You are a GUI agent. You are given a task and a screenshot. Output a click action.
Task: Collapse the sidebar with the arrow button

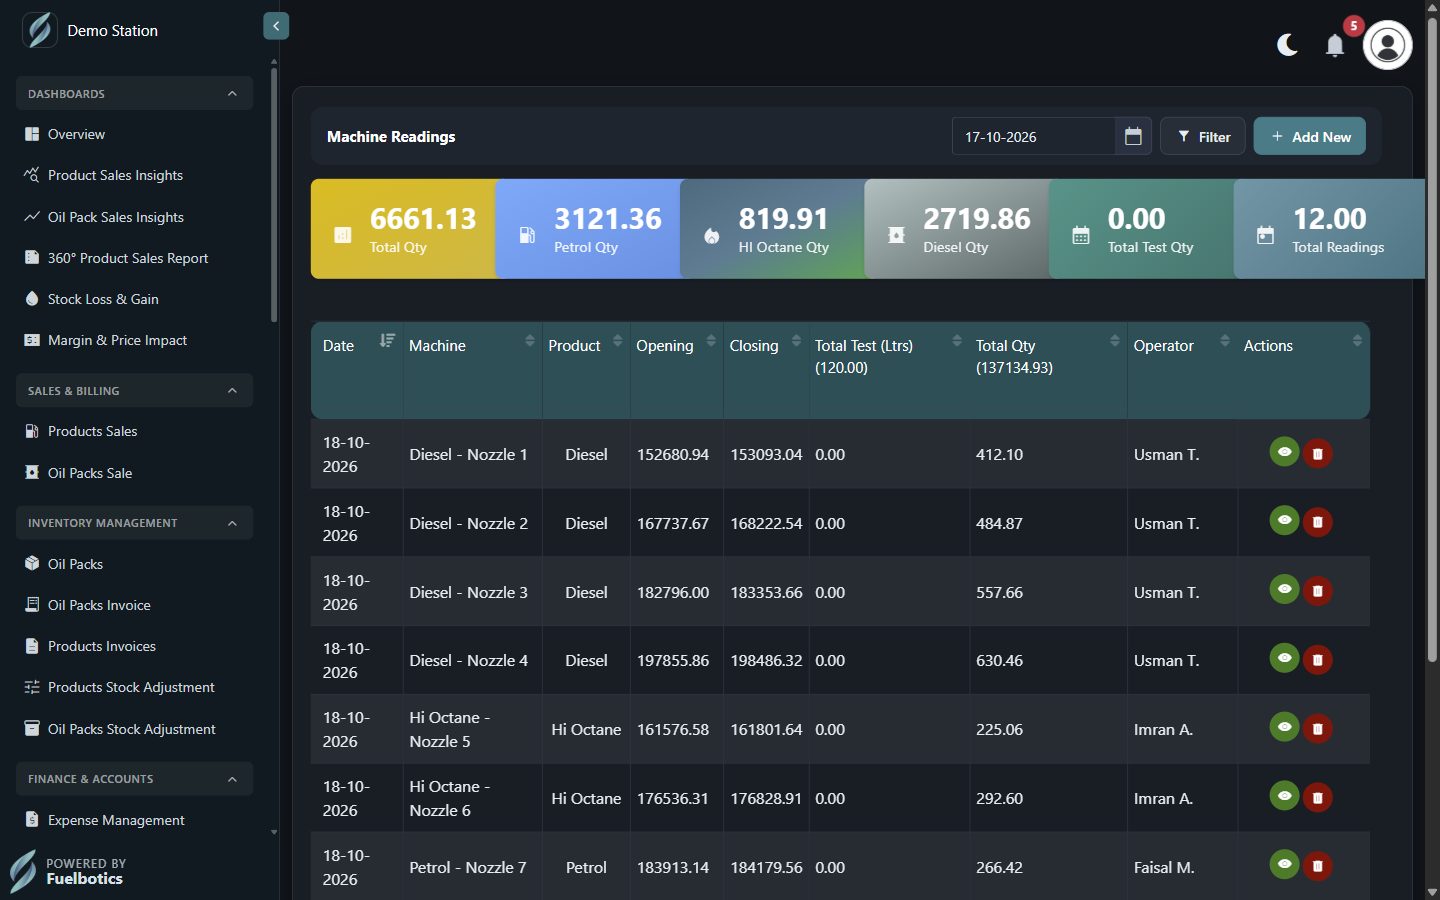276,26
